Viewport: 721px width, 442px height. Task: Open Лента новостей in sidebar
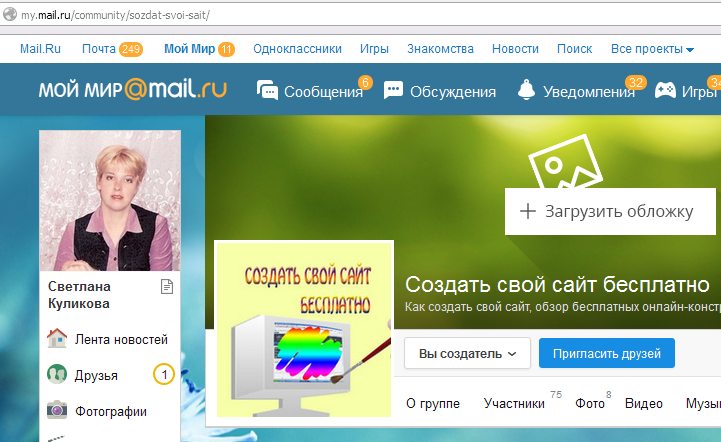pos(121,339)
